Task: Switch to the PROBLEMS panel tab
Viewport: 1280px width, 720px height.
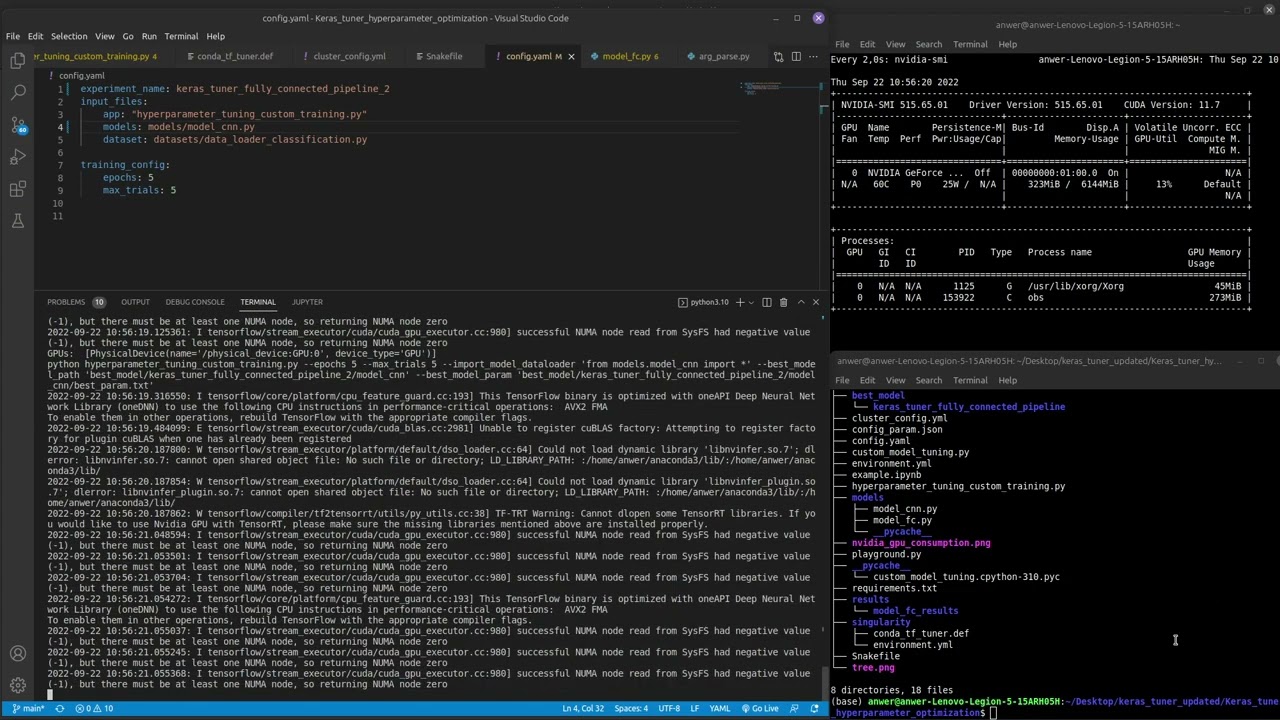Action: click(75, 302)
